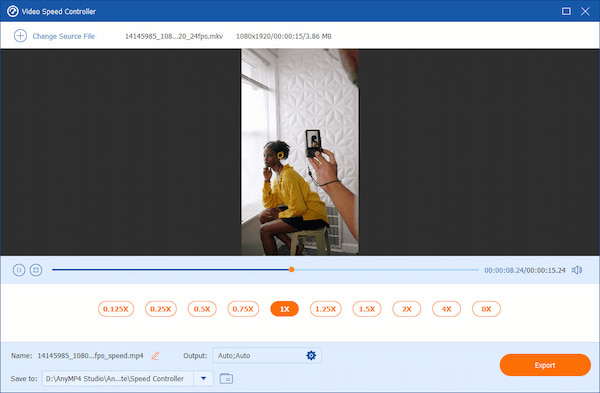Viewport: 600px width, 393px height.
Task: Stop the video playback
Action: [36, 270]
